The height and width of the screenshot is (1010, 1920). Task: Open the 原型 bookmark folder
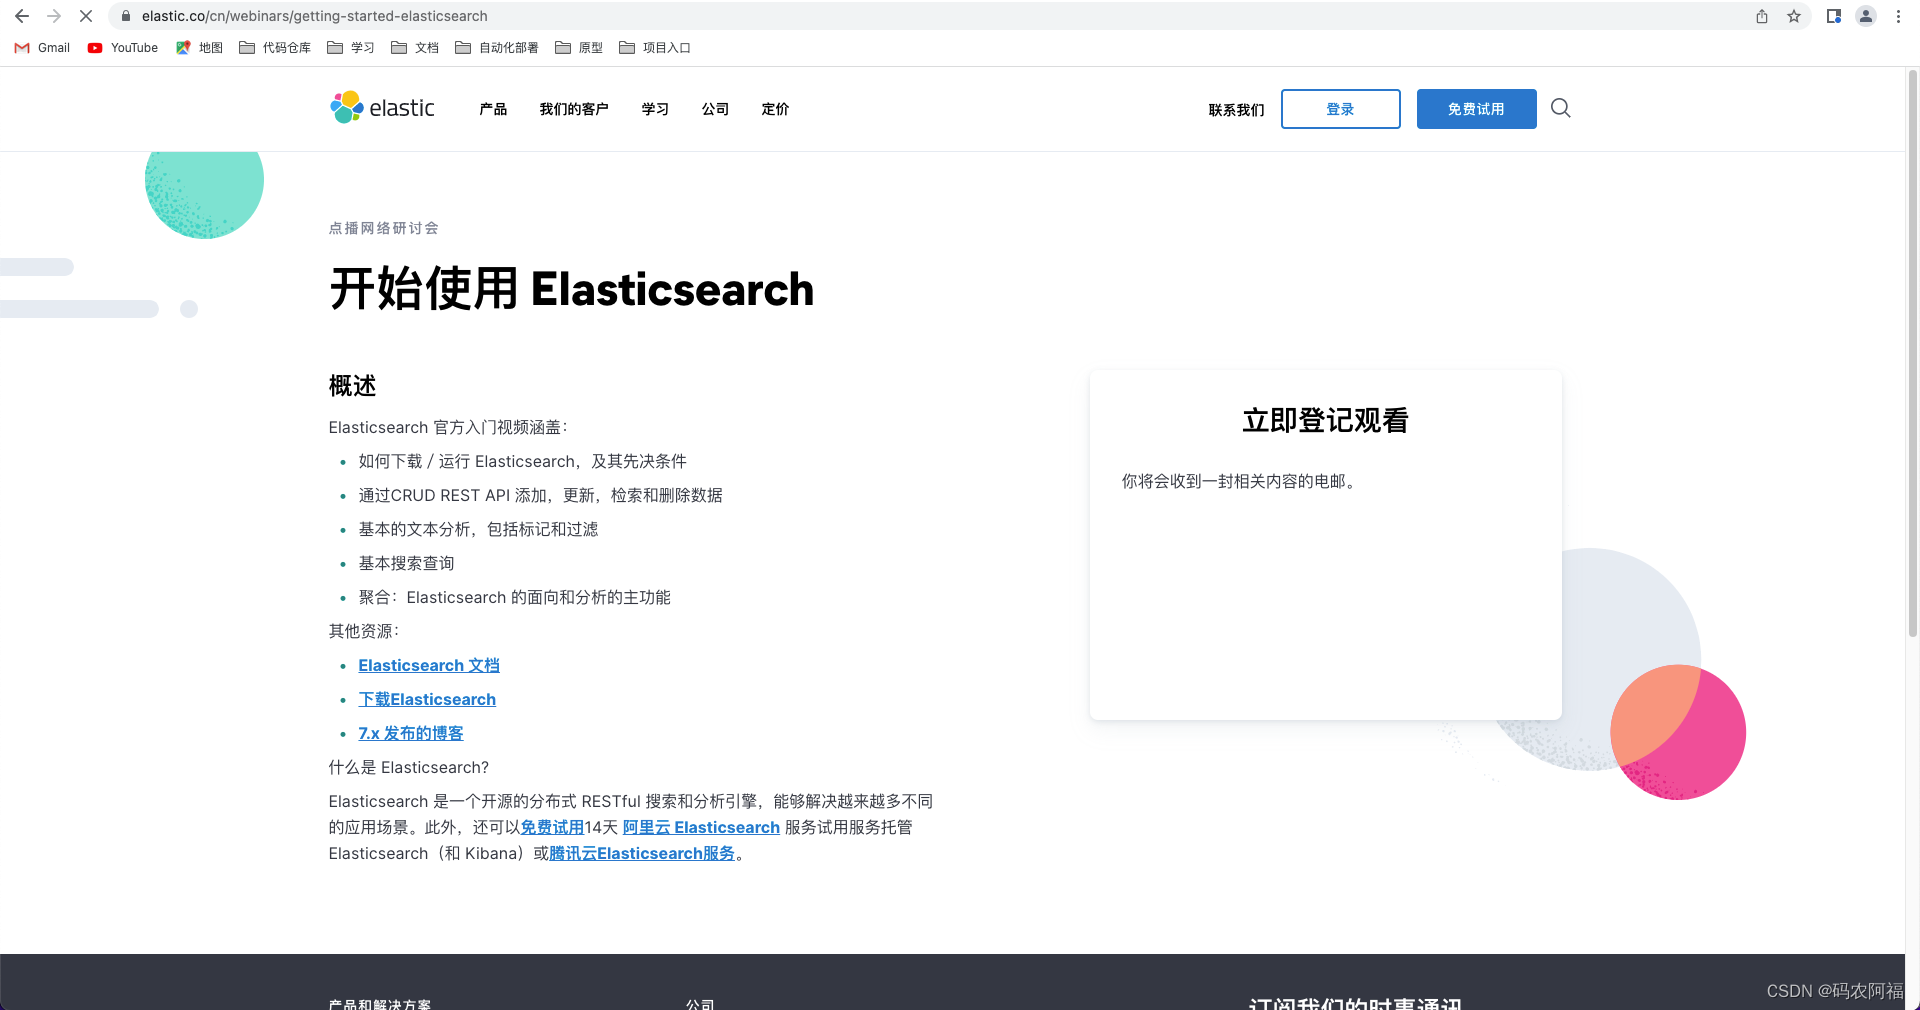pos(579,48)
